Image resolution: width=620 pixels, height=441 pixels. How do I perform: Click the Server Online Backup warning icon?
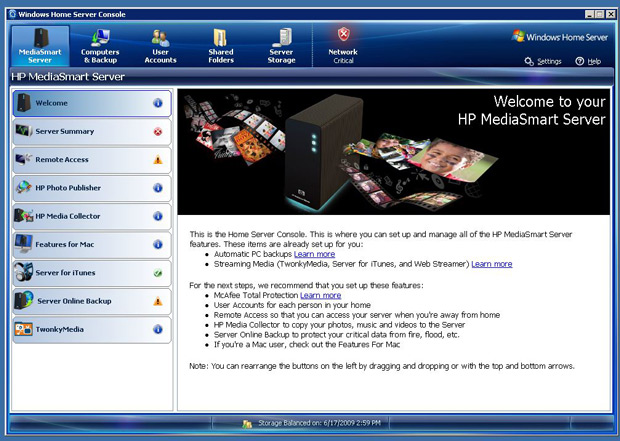158,301
